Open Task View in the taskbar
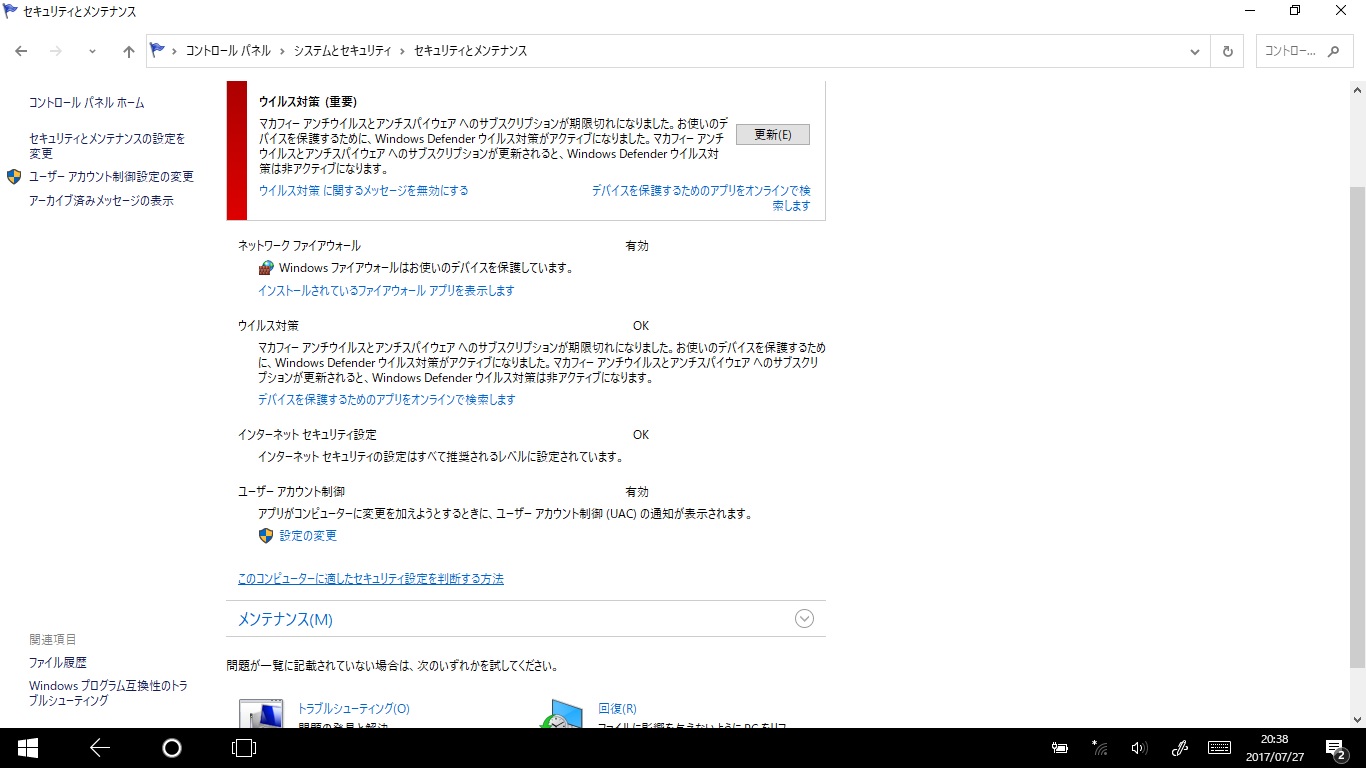The height and width of the screenshot is (768, 1366). coord(244,747)
